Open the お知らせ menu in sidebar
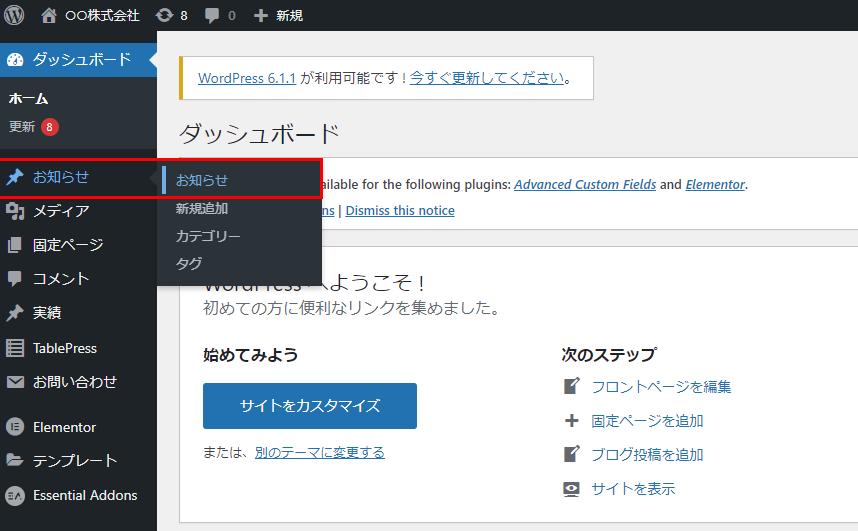The image size is (858, 531). coord(60,177)
